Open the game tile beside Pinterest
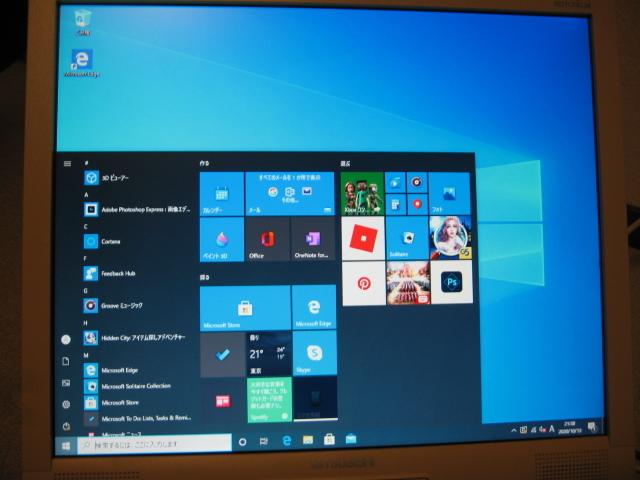The width and height of the screenshot is (640, 480). coord(408,283)
